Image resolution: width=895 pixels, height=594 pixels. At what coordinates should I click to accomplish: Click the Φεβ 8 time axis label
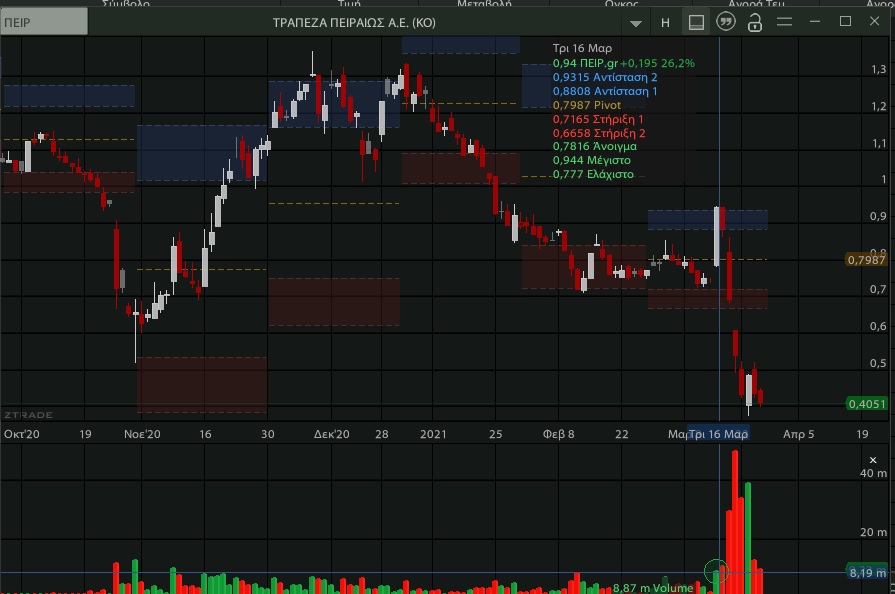[x=558, y=434]
